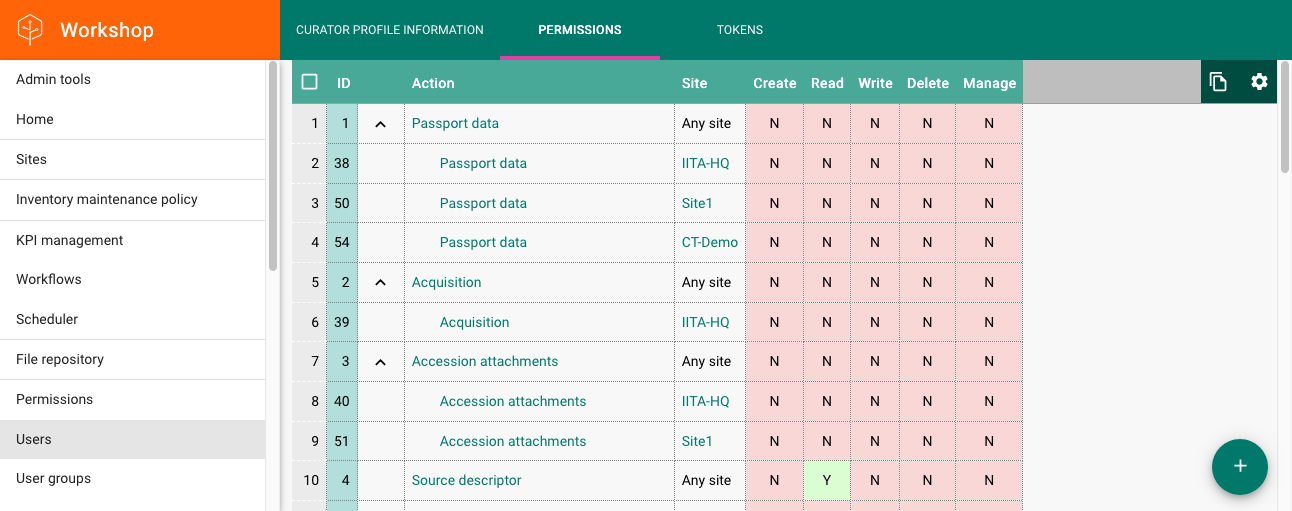Click the Create column header
This screenshot has height=511, width=1292.
(x=774, y=83)
